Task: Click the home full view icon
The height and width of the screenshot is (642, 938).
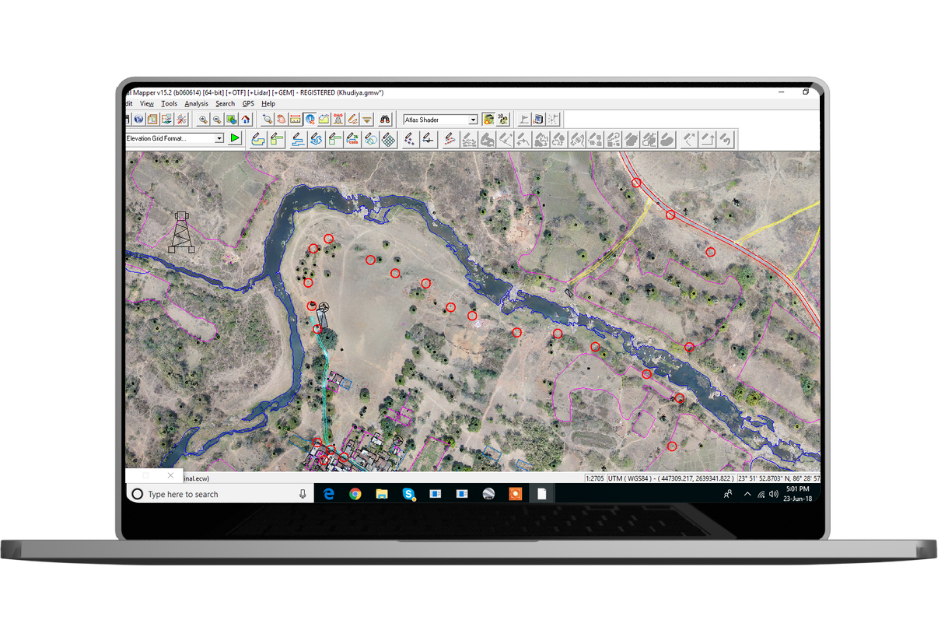Action: [x=246, y=120]
